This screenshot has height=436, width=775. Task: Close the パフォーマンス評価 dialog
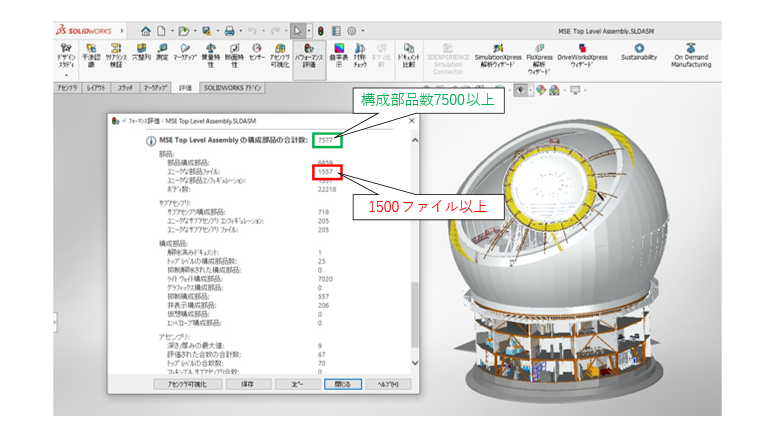pos(412,121)
